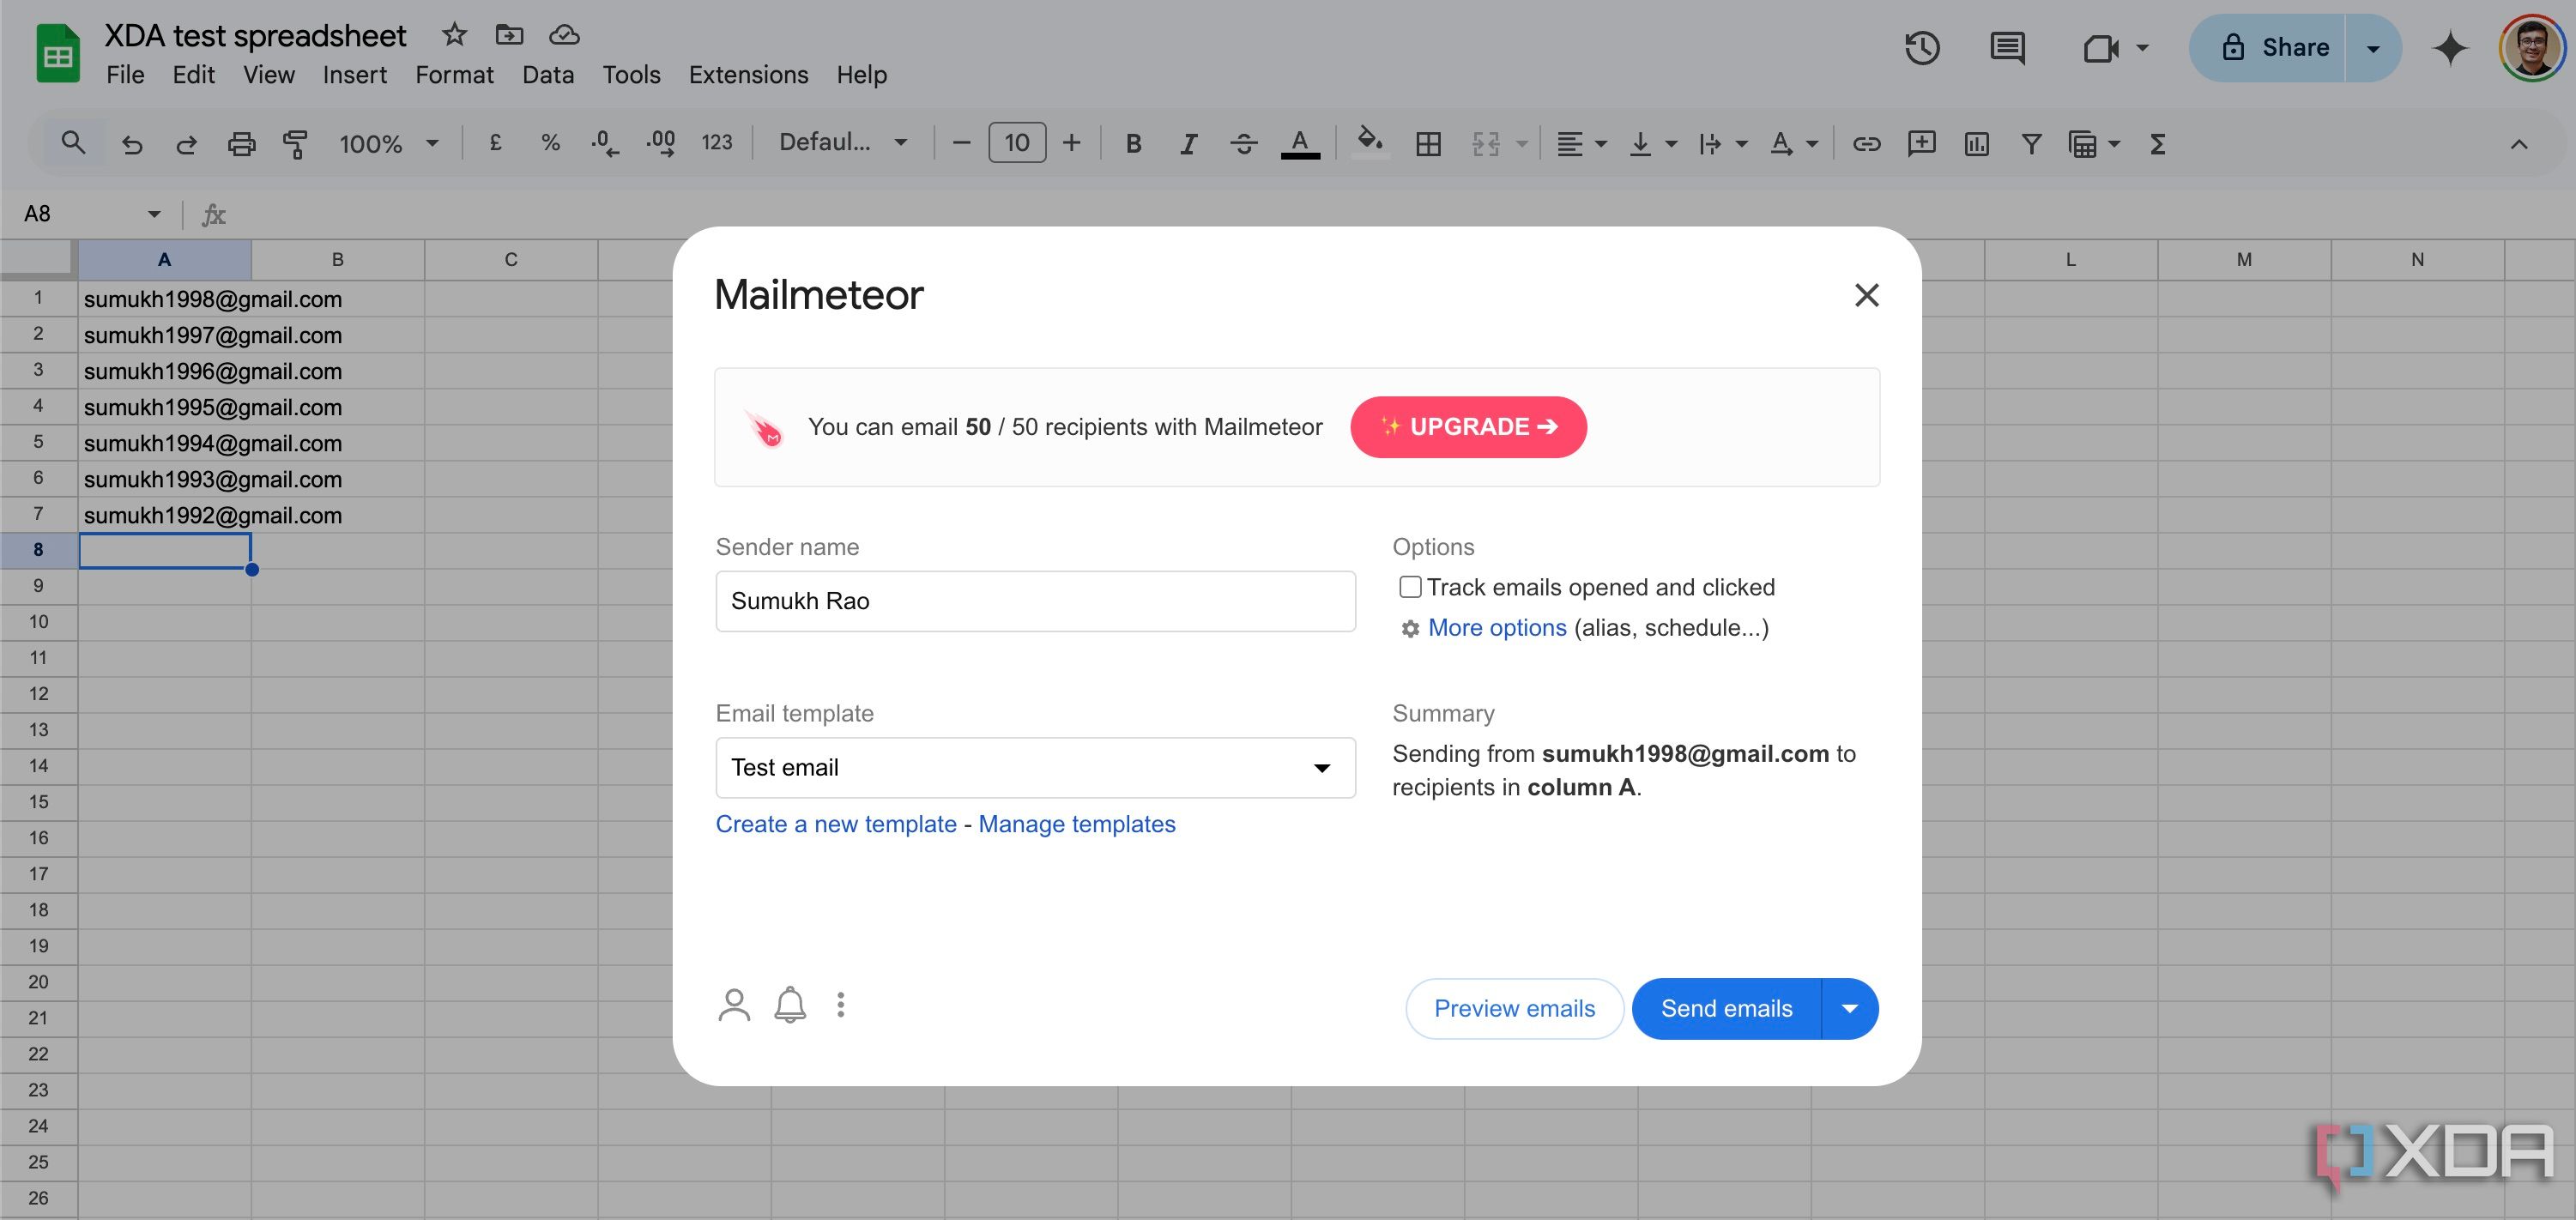Open Mailmeteor three-dot menu

tap(841, 1004)
